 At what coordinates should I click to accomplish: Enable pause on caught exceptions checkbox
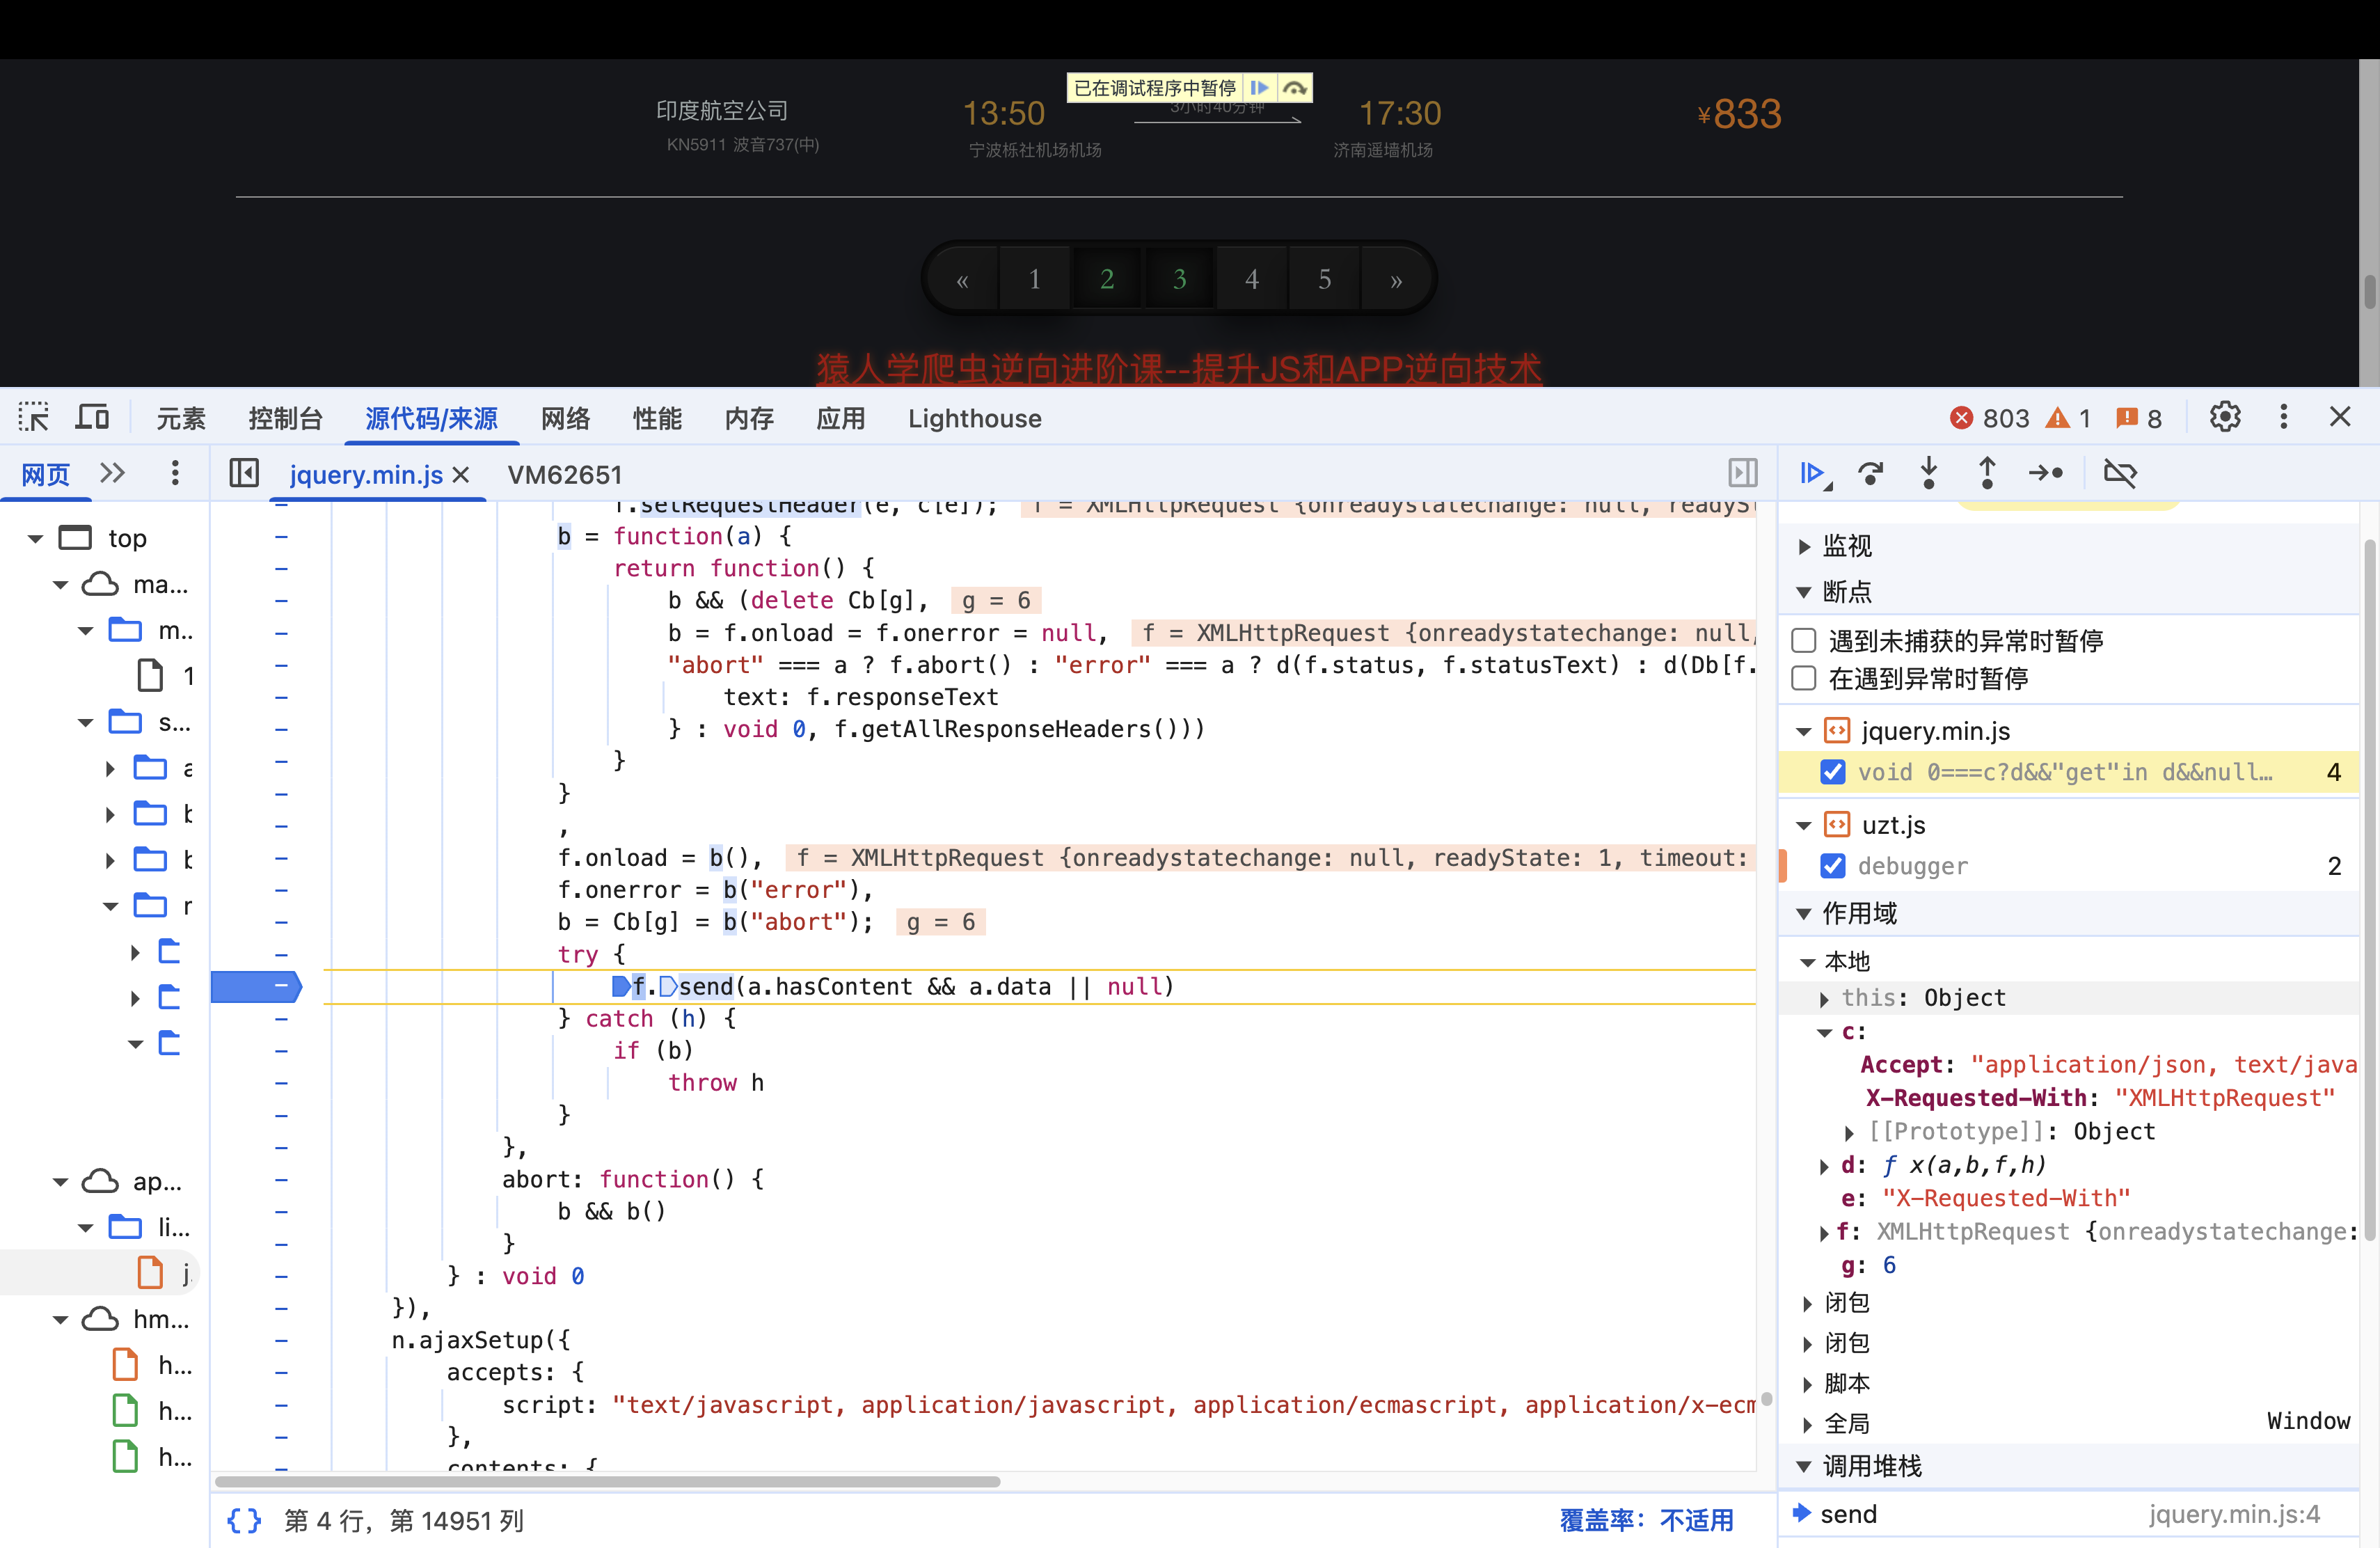[1805, 679]
